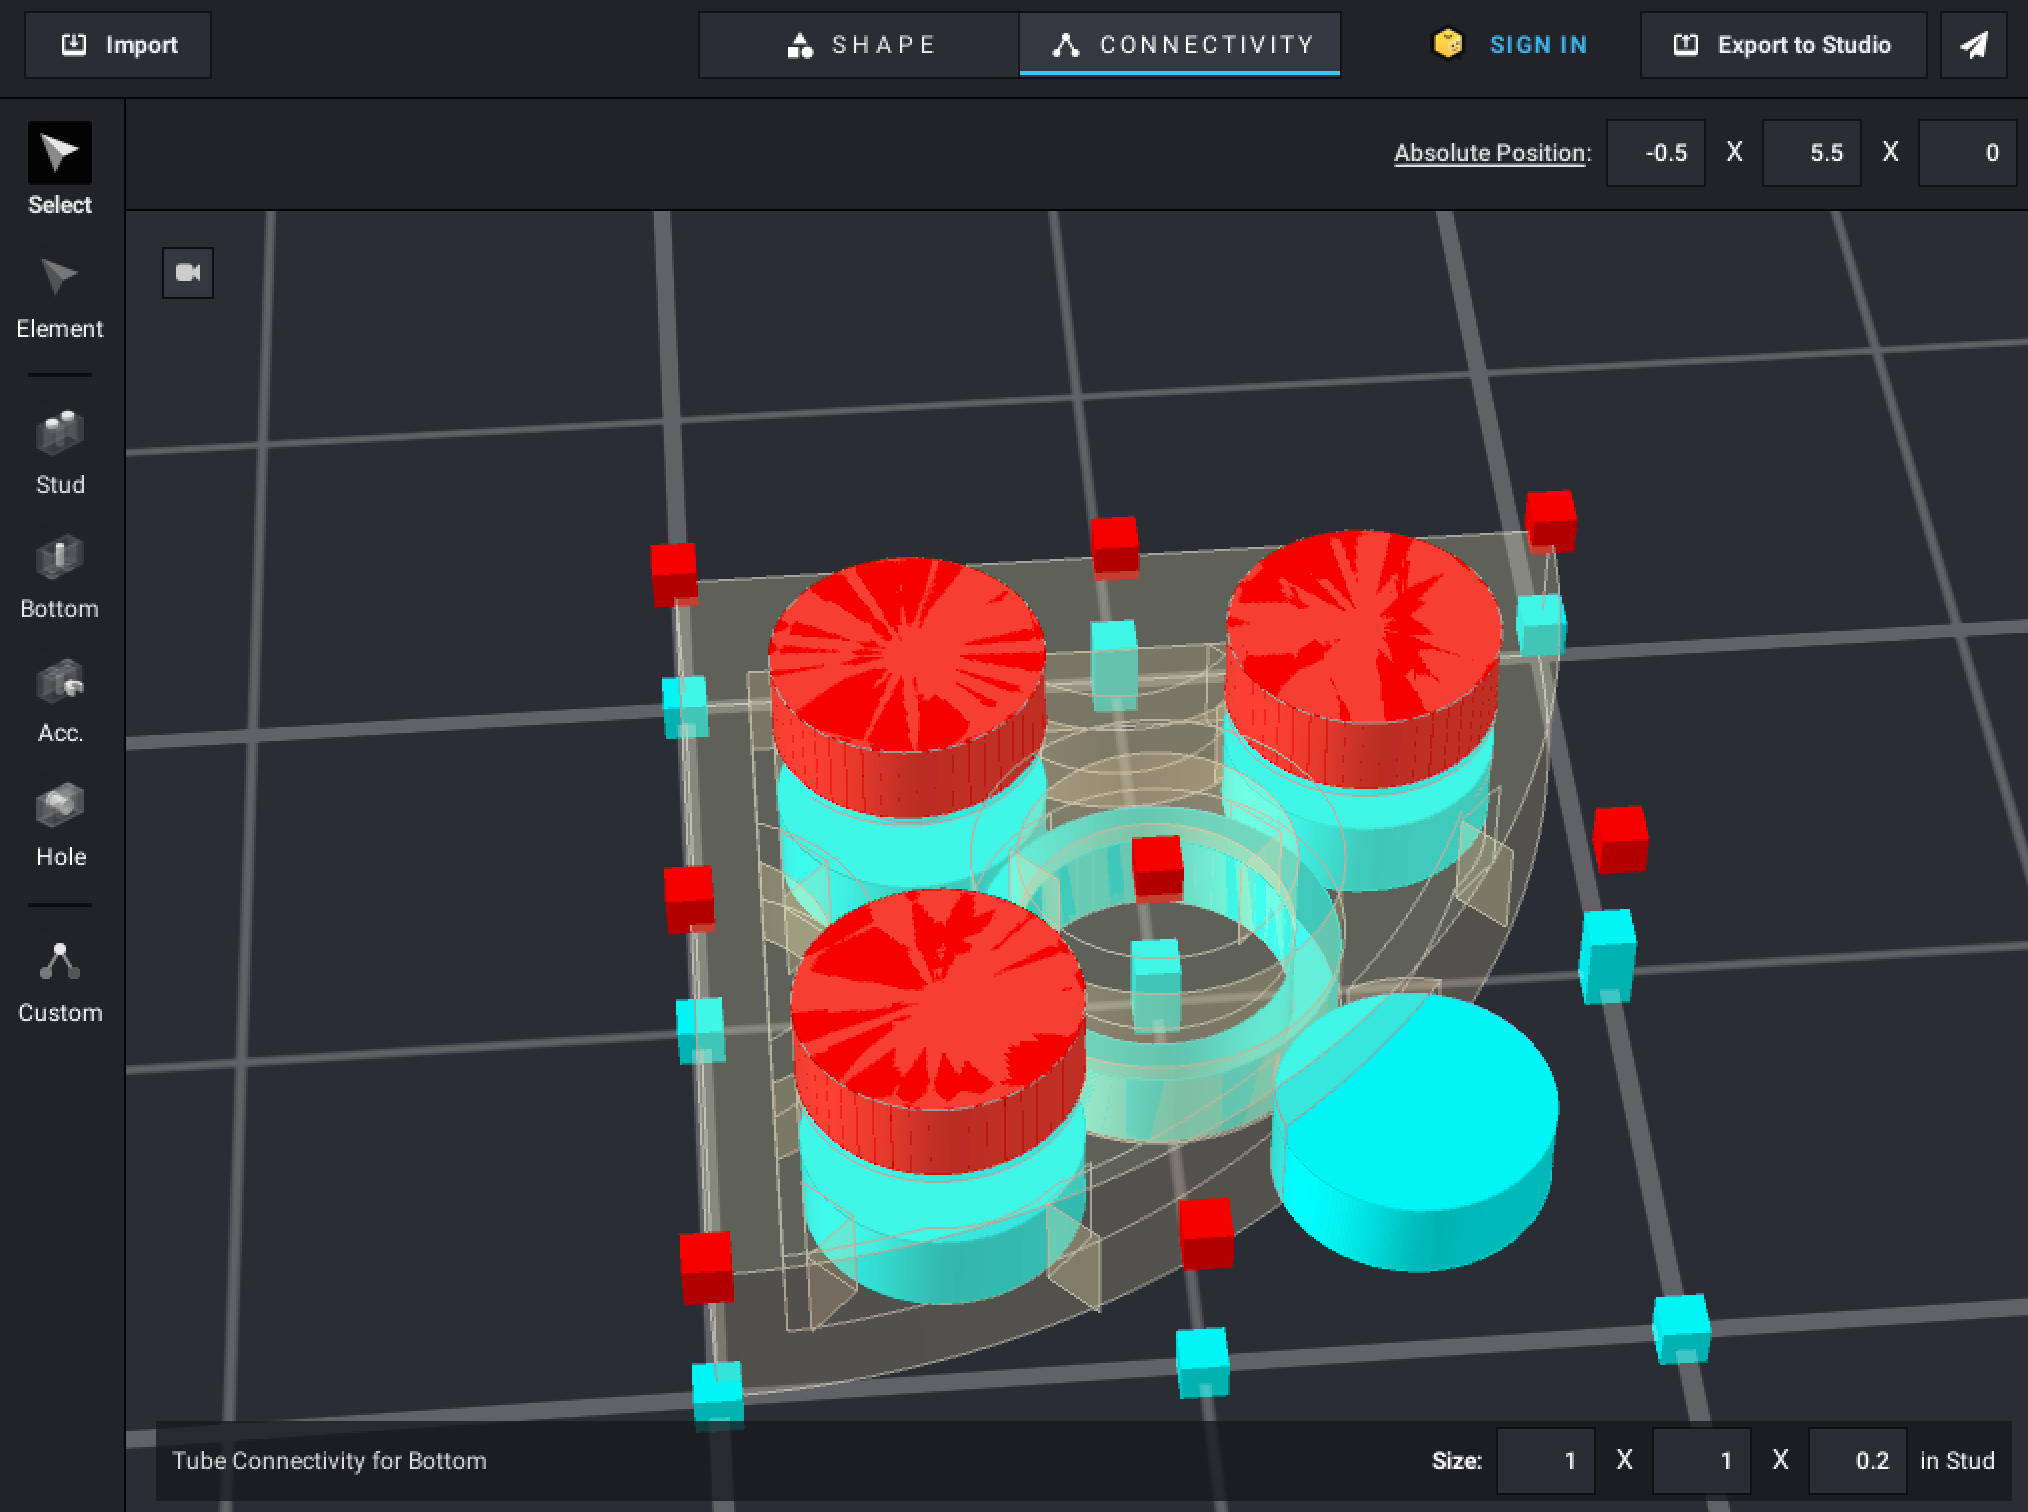The width and height of the screenshot is (2028, 1512).
Task: Select the Bottom connectivity tool
Action: click(x=60, y=575)
